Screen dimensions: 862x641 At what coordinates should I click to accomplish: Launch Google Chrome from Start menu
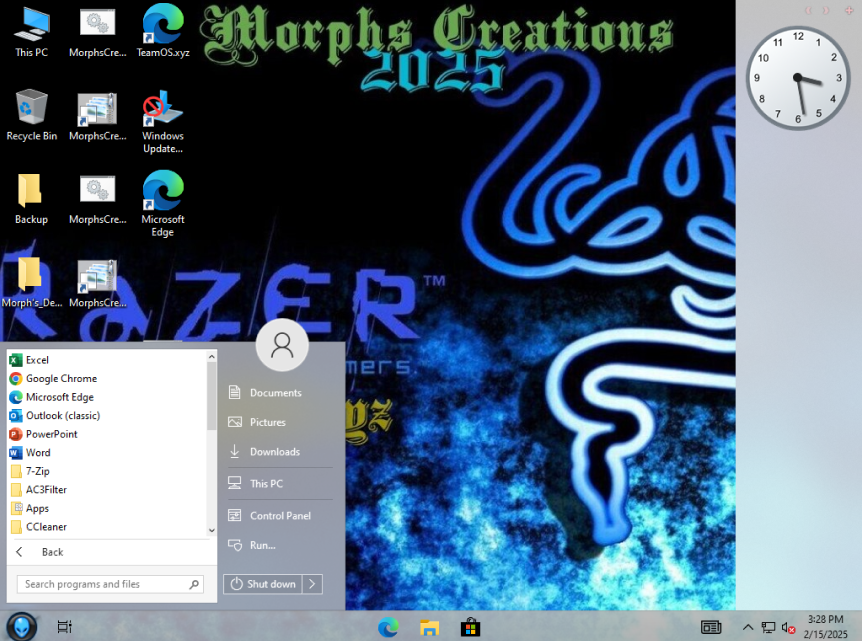[107, 379]
